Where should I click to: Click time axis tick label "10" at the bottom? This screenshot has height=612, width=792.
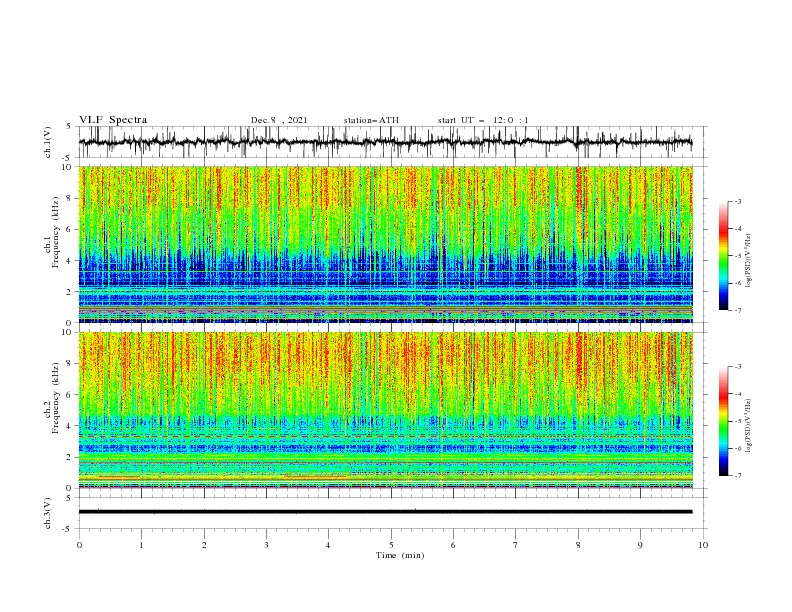(703, 545)
